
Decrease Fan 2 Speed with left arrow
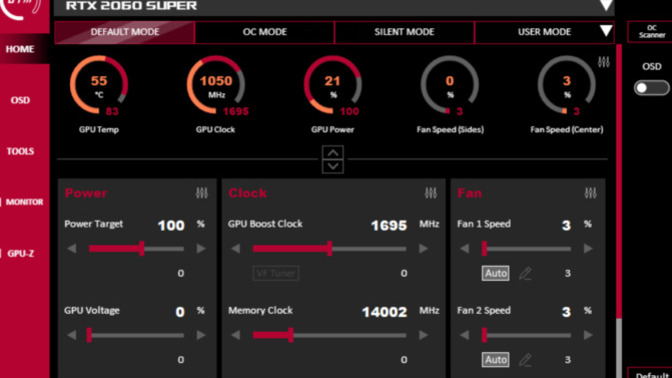coord(465,335)
